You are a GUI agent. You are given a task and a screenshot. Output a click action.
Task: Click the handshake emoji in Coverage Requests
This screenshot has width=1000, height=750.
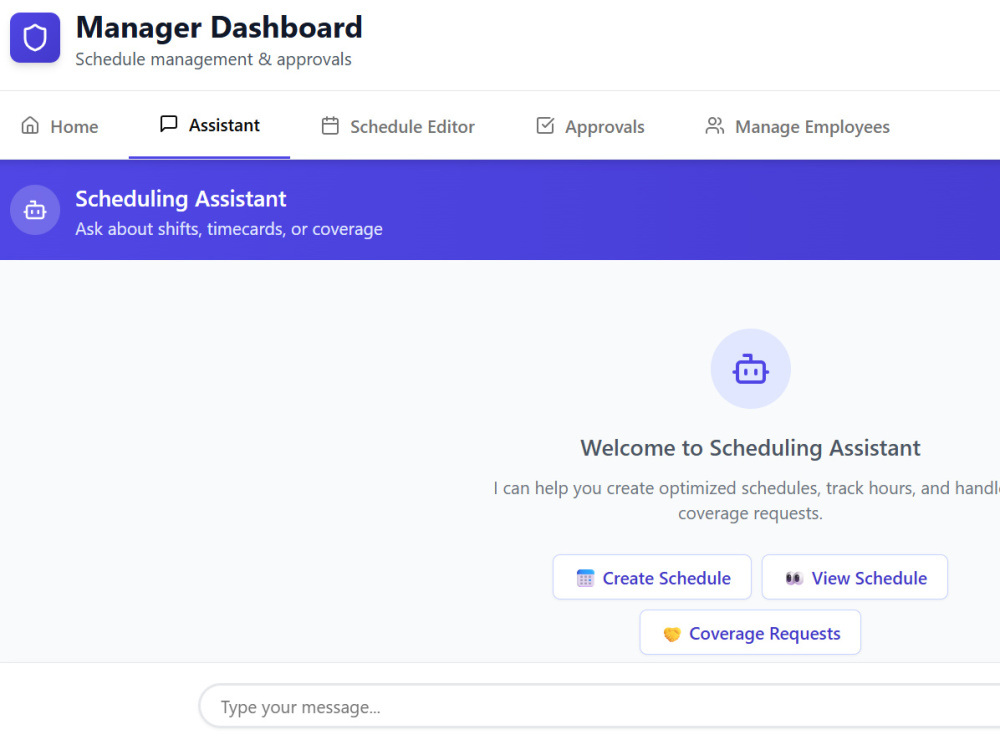pyautogui.click(x=672, y=634)
